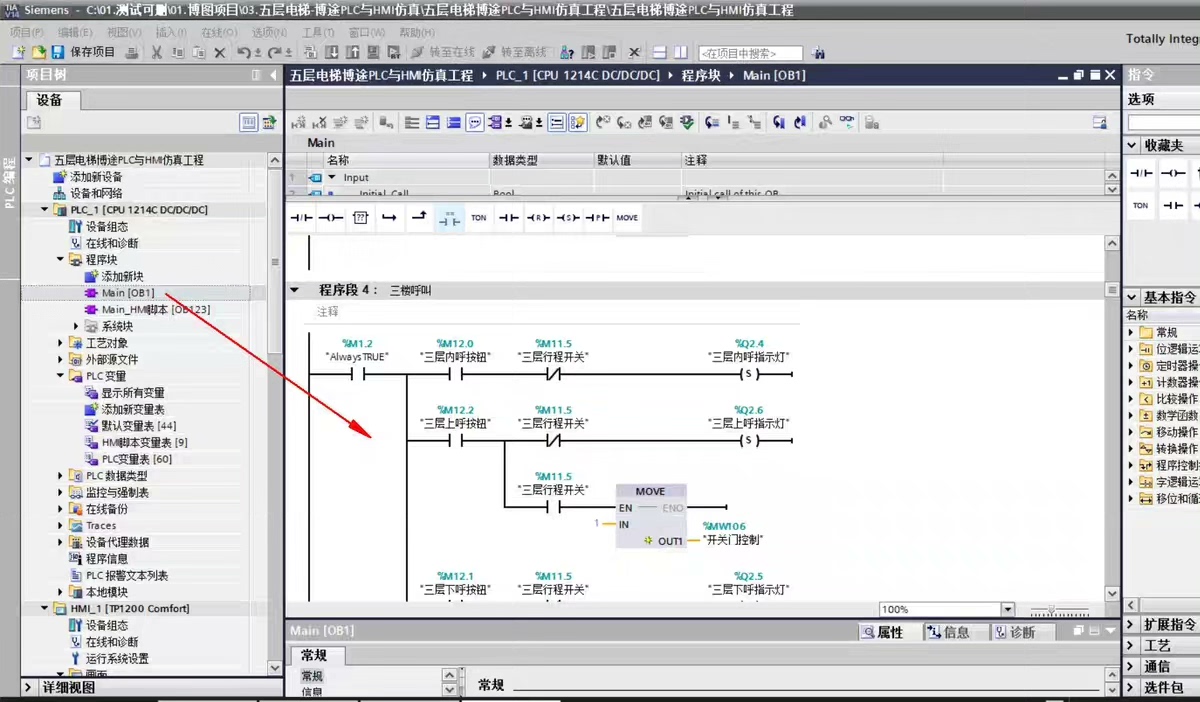Click the new project icon in main toolbar
Image resolution: width=1200 pixels, height=702 pixels.
coord(19,52)
